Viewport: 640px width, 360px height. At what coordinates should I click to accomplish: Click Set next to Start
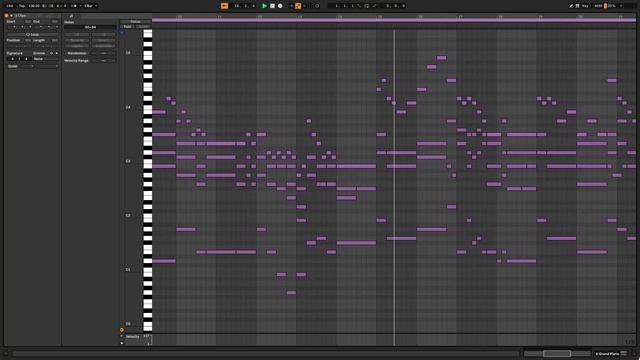28,21
